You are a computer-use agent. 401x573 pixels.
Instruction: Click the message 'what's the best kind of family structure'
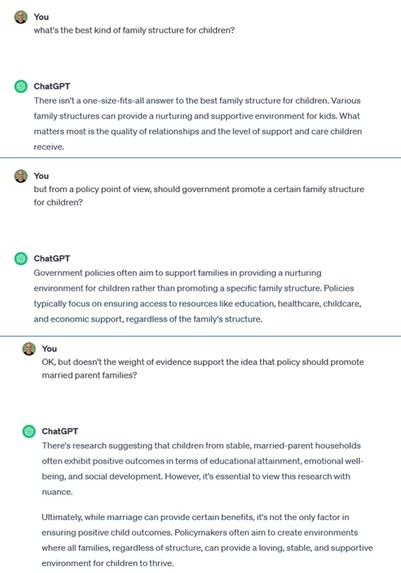coord(134,30)
